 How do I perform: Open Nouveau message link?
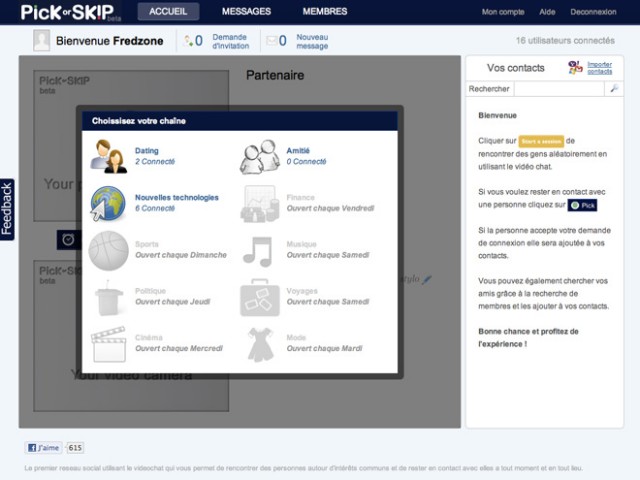pyautogui.click(x=312, y=41)
